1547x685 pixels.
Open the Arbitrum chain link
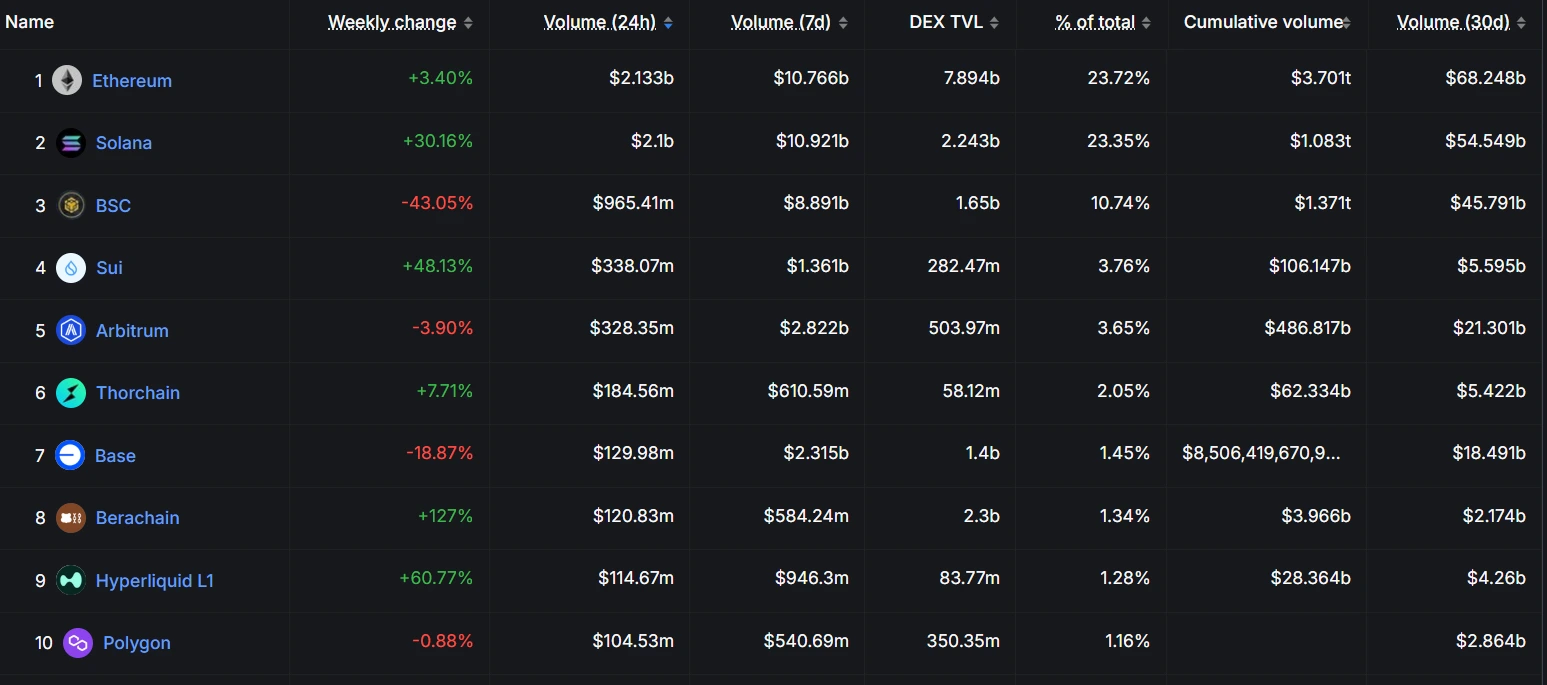[x=132, y=331]
